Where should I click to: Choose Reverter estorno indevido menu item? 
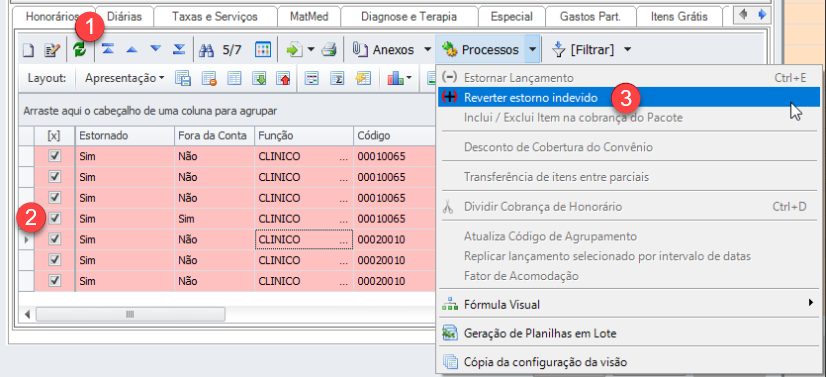click(x=629, y=97)
